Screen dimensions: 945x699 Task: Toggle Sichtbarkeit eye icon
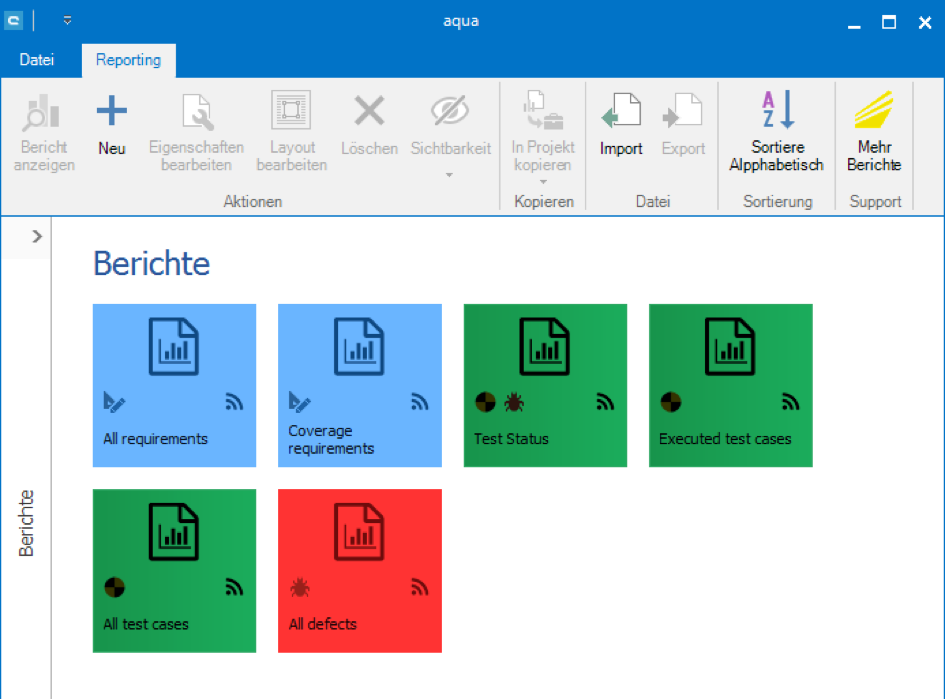click(x=450, y=112)
